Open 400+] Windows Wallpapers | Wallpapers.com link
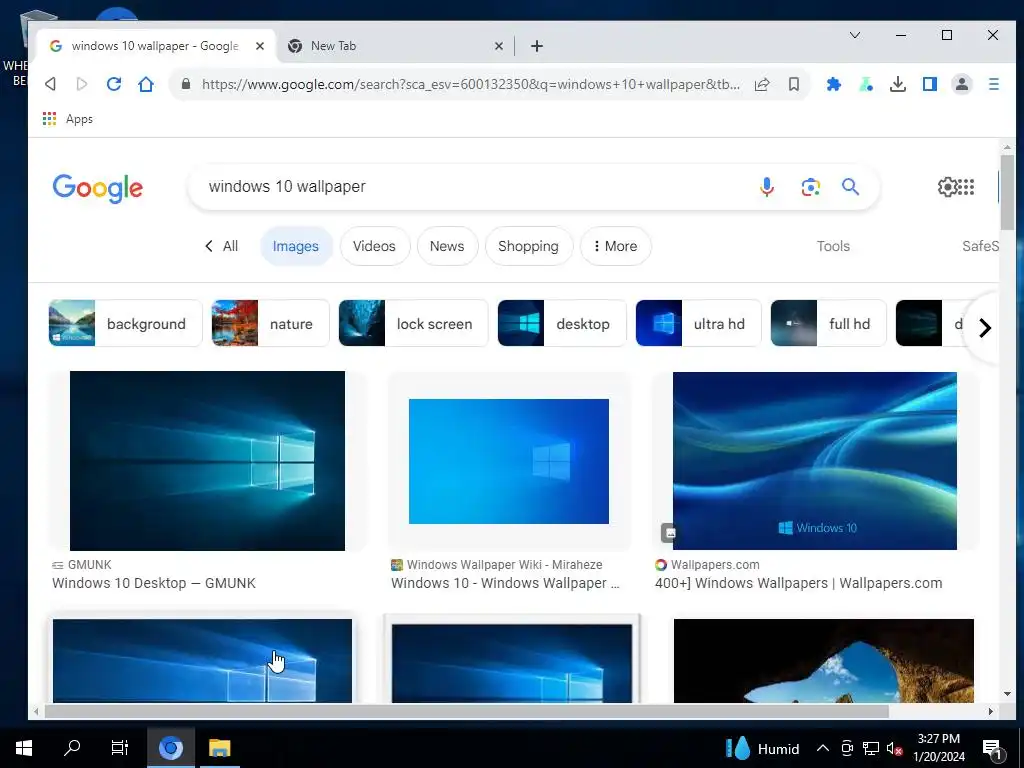 [799, 583]
